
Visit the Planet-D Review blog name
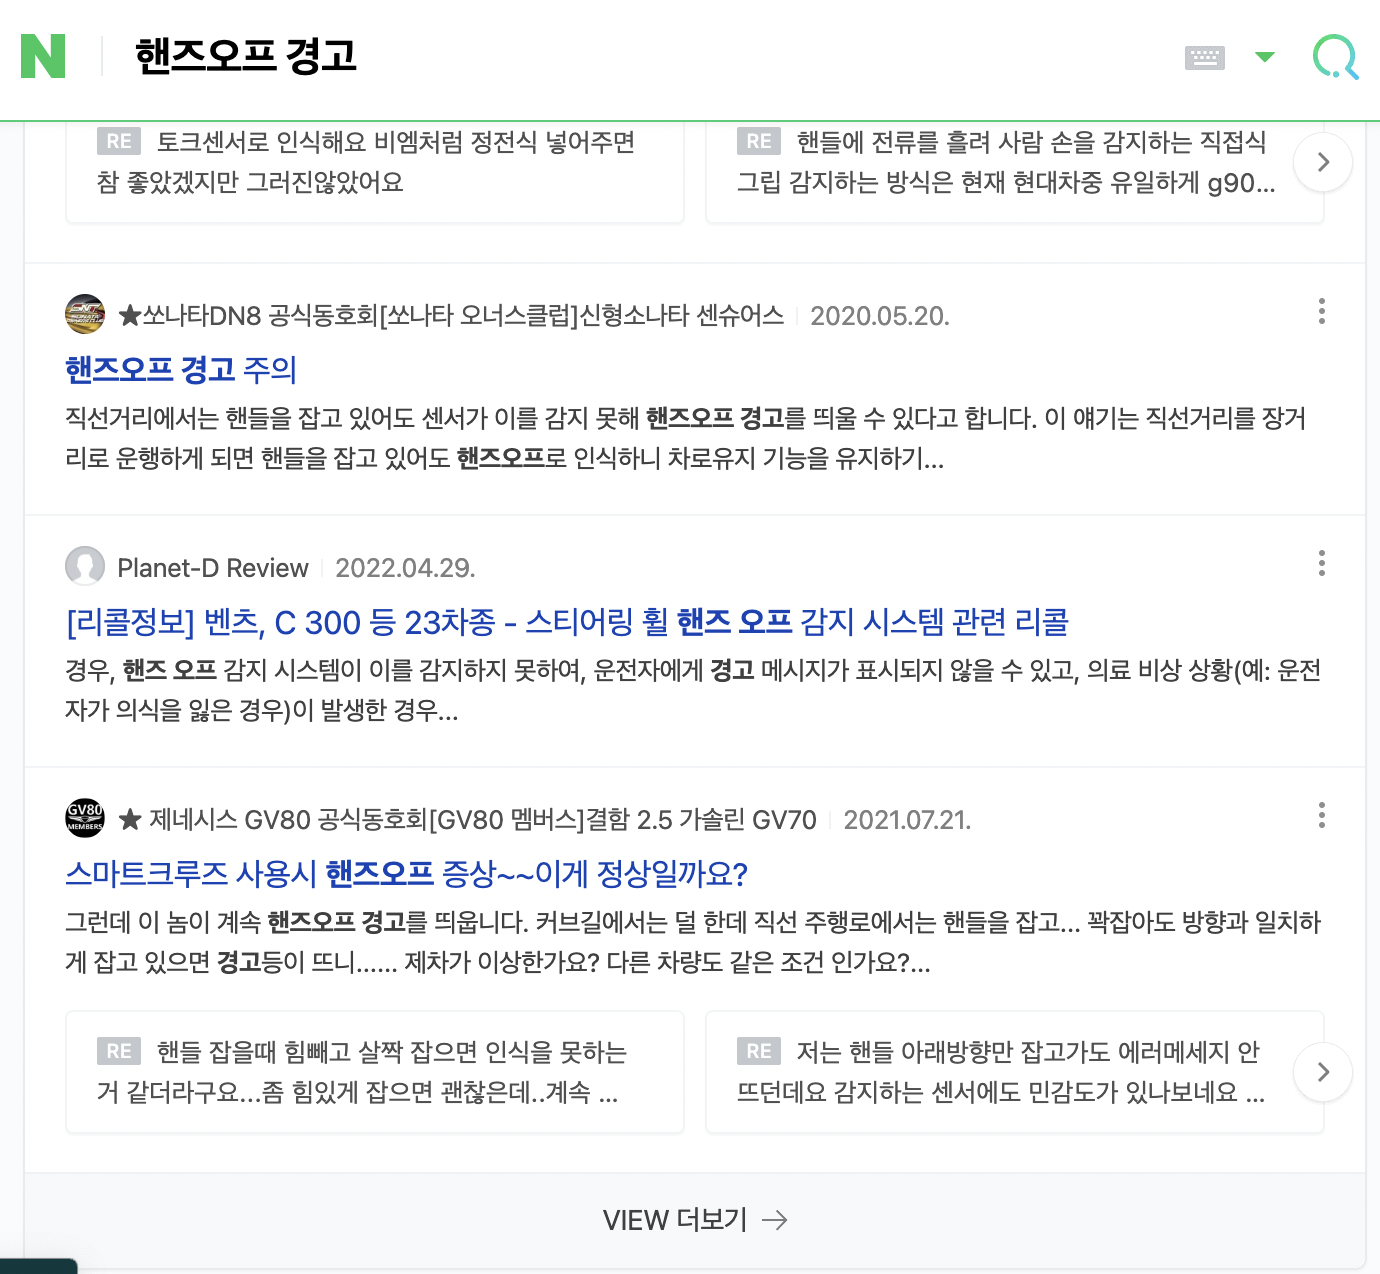213,568
